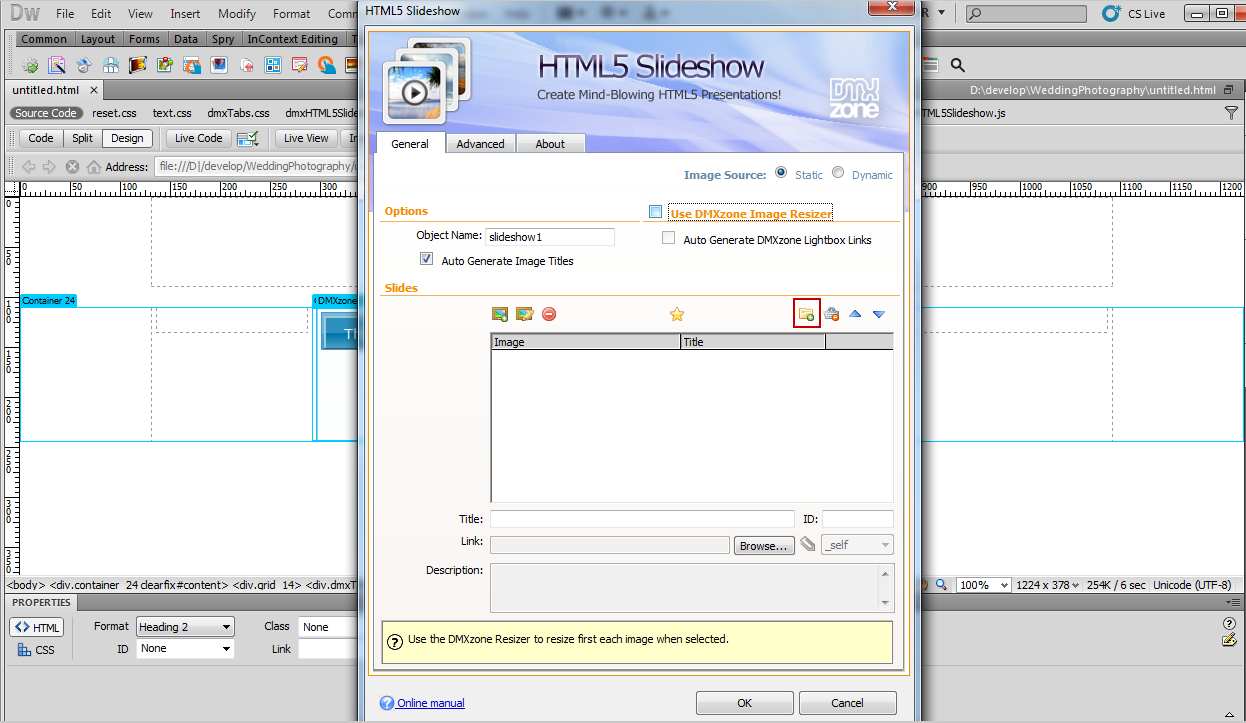Screen dimensions: 1246x723
Task: Enable Use DMXzone Image Resizer checkbox
Action: tap(656, 212)
